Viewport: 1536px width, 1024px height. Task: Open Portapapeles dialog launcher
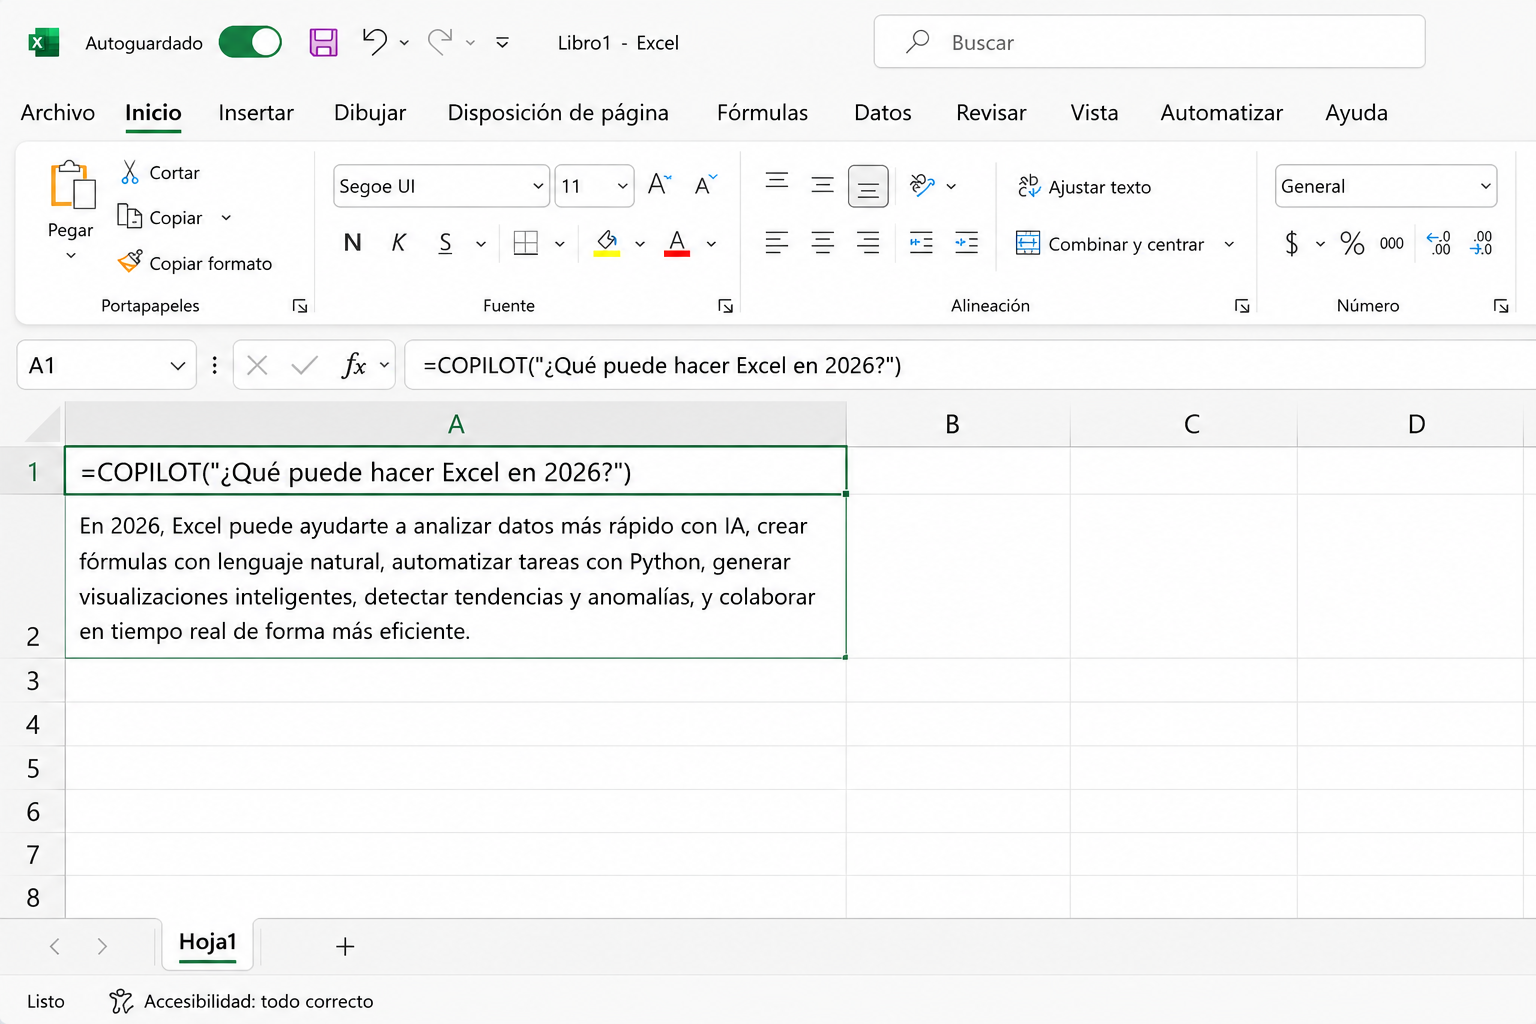point(300,306)
